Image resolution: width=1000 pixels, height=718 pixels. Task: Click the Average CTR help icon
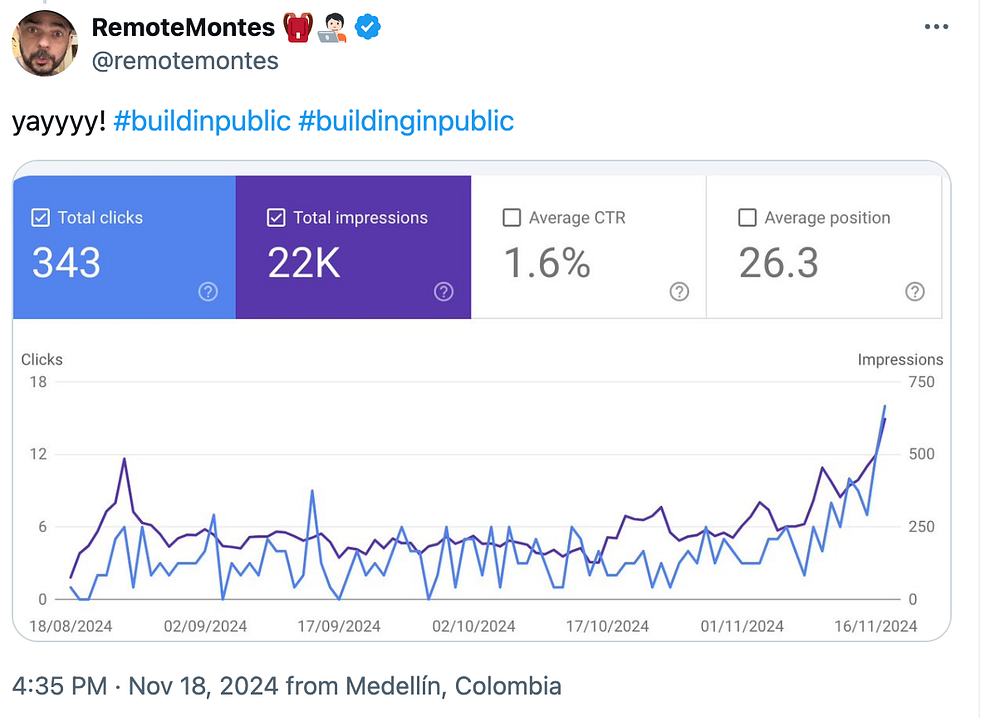(679, 292)
